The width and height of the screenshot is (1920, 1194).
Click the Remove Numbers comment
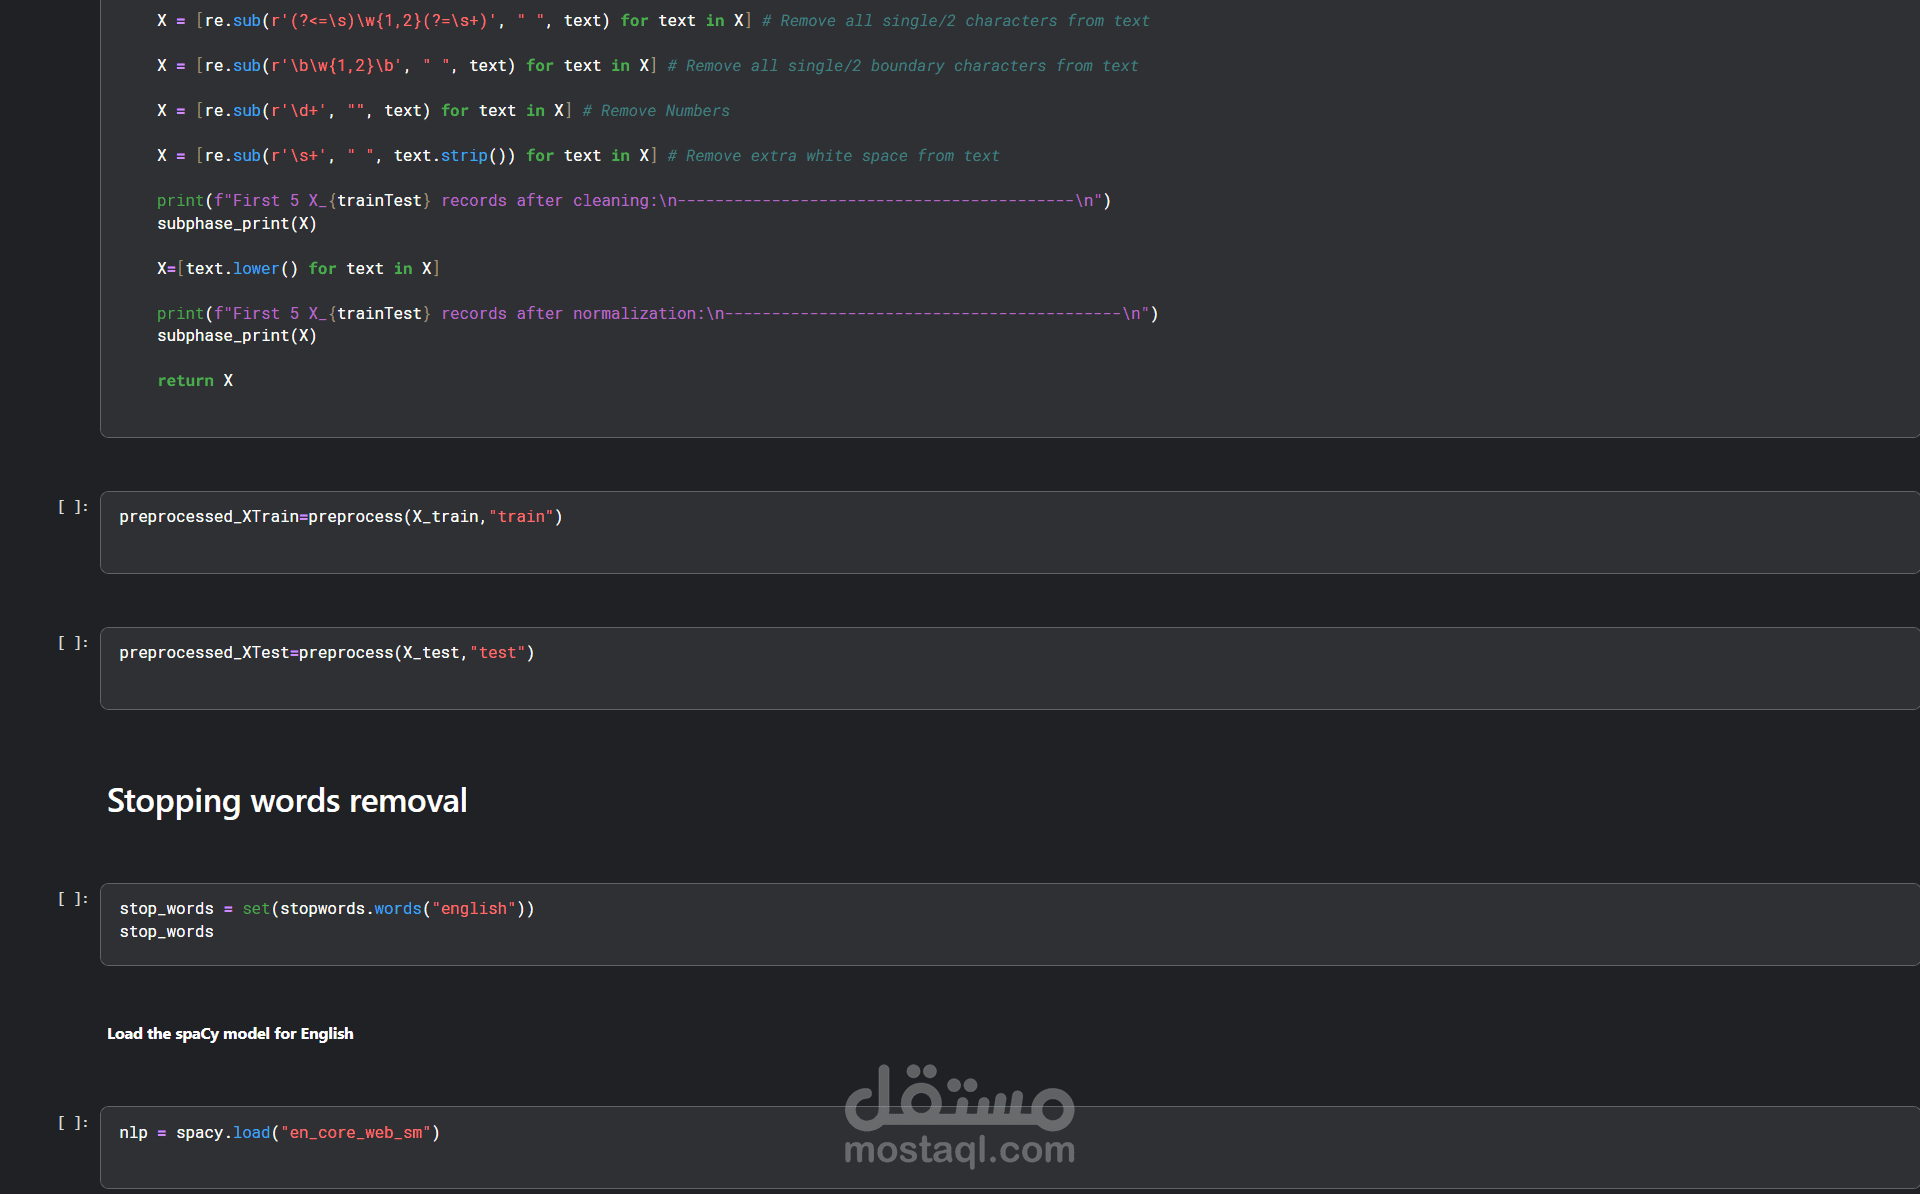tap(656, 111)
